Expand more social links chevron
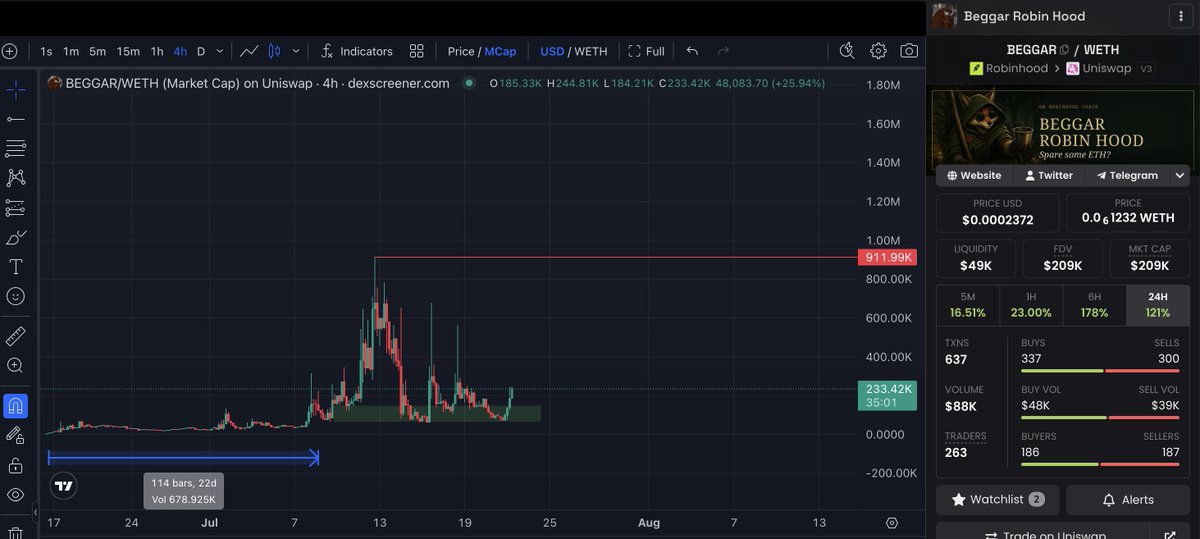 click(x=1179, y=175)
